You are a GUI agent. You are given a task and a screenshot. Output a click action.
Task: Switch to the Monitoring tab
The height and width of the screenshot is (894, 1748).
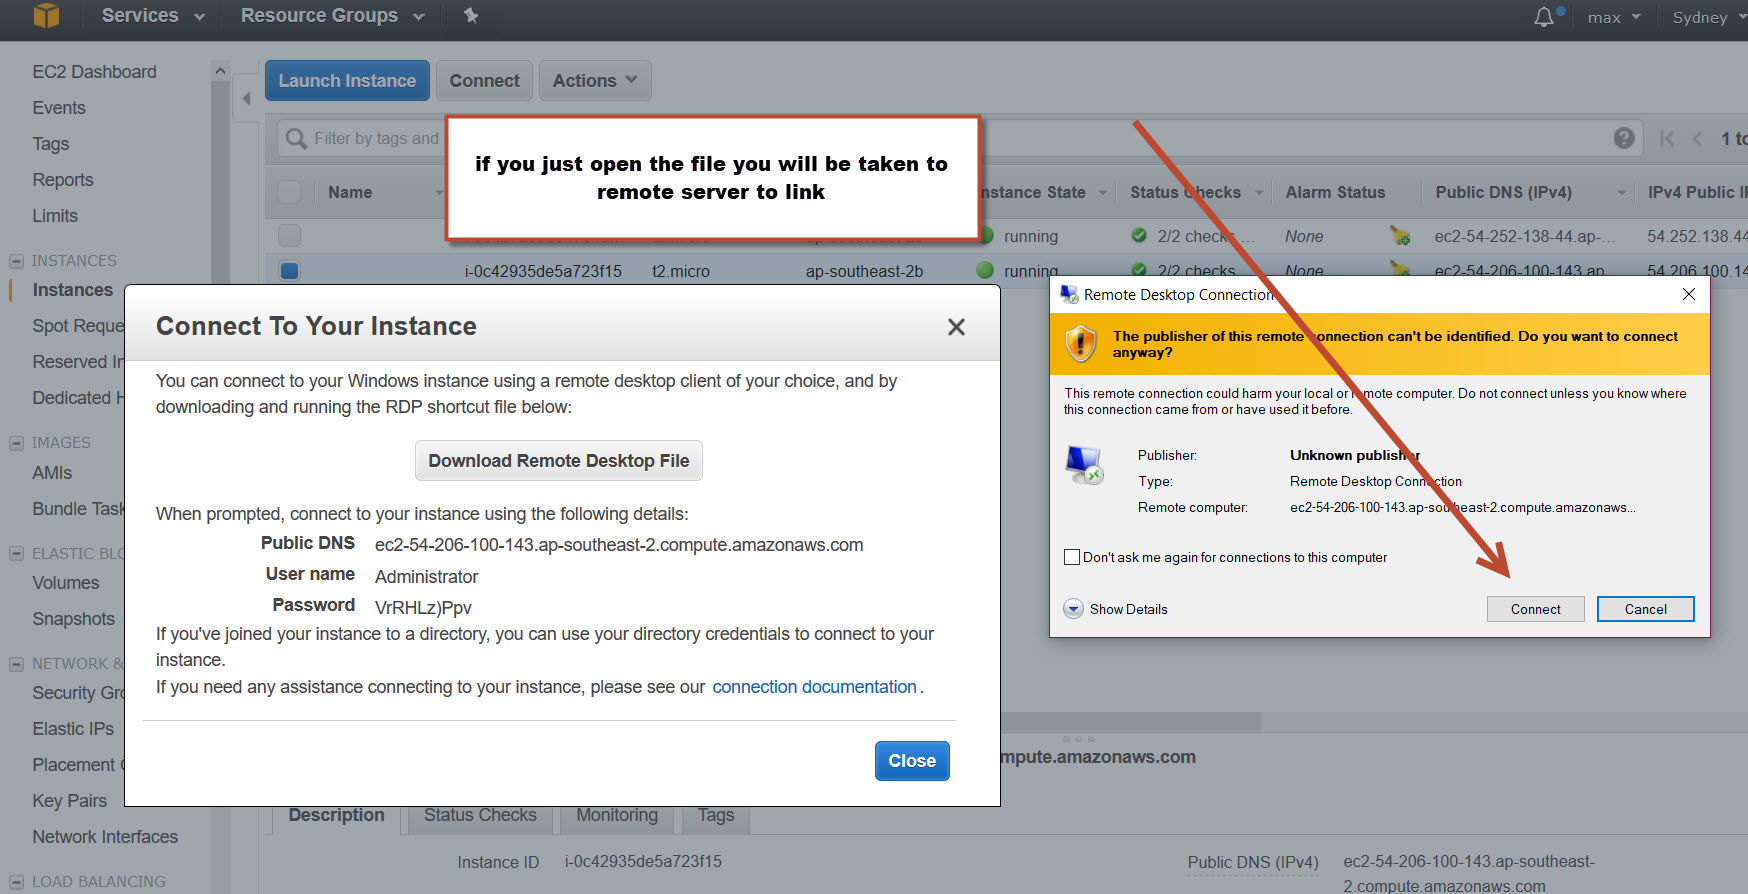tap(617, 815)
